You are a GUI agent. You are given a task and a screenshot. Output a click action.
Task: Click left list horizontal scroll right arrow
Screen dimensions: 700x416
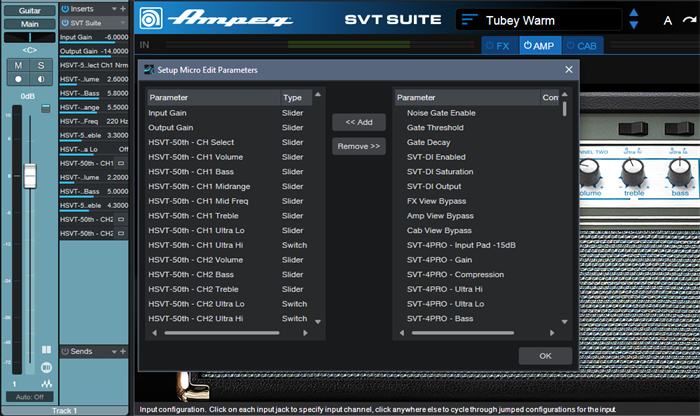point(305,333)
